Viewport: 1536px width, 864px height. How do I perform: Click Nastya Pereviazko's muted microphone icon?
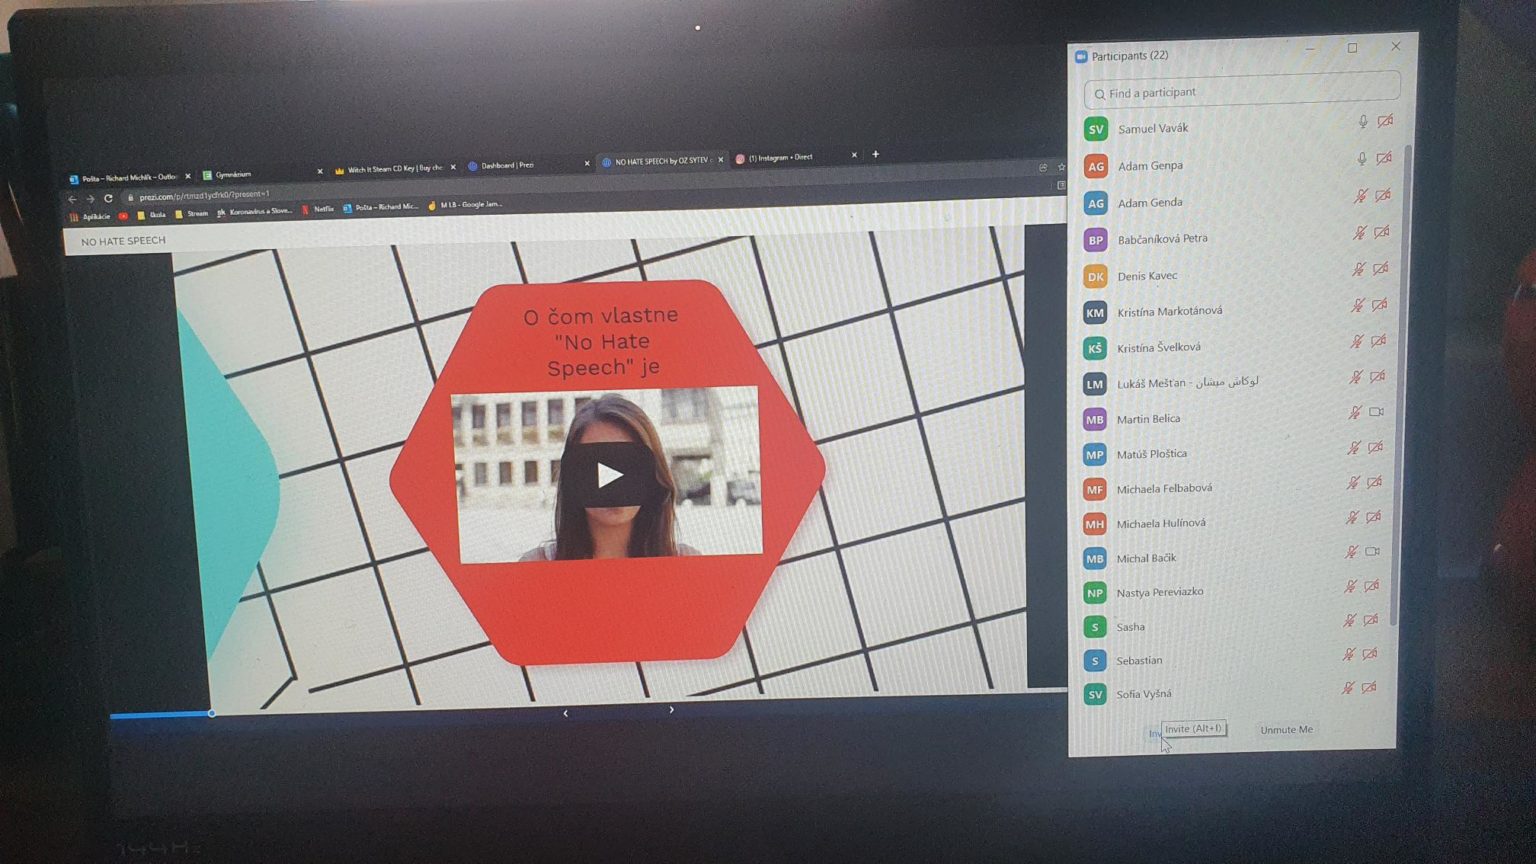[1350, 587]
